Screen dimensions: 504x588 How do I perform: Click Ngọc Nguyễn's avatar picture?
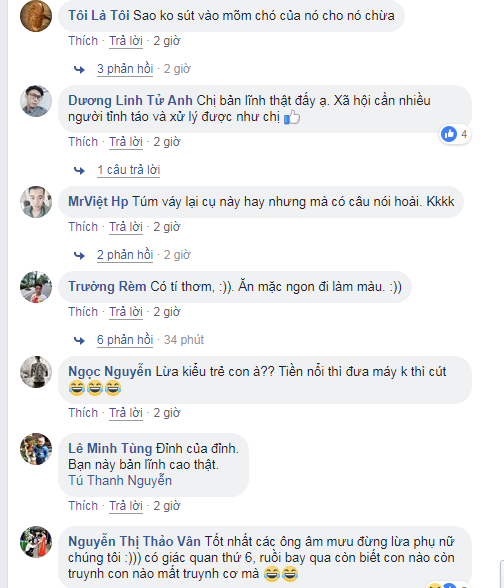[36, 372]
